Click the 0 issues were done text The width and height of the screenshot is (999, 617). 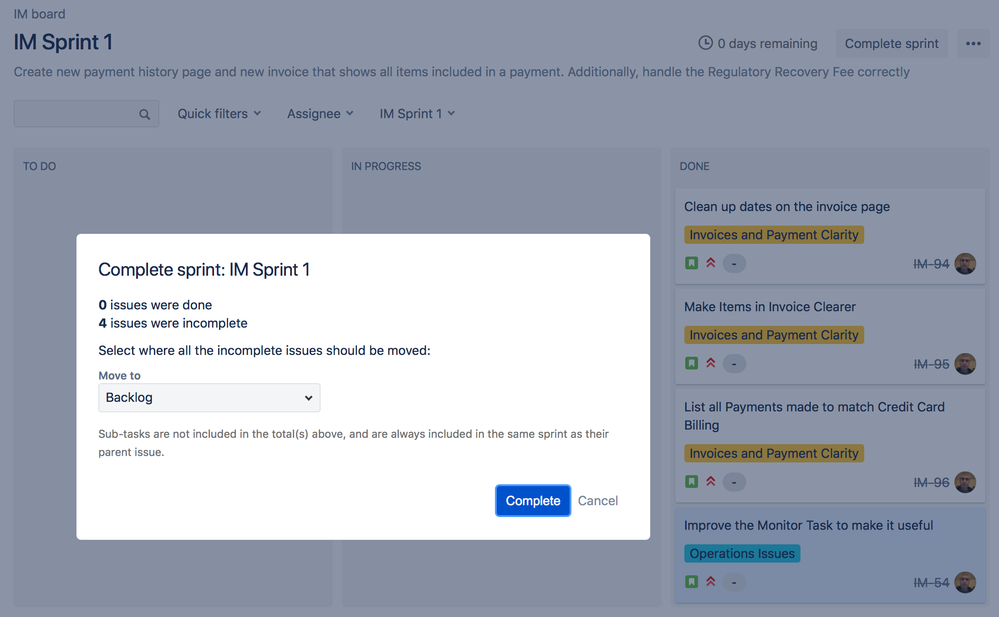coord(155,305)
